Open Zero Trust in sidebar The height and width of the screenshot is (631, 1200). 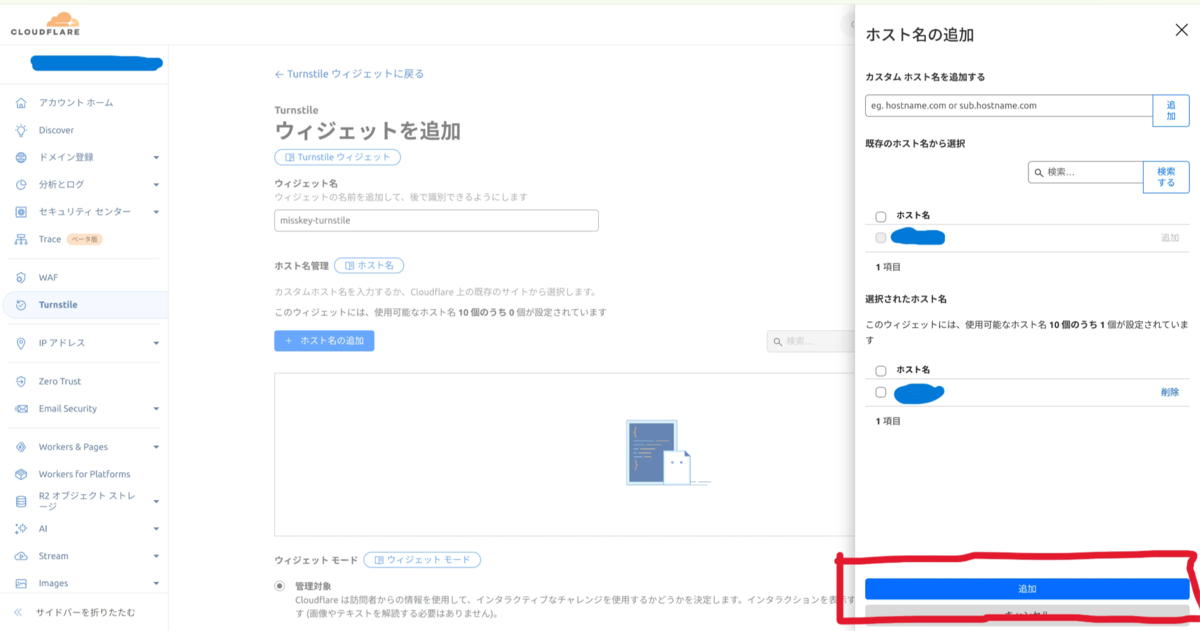(60, 381)
